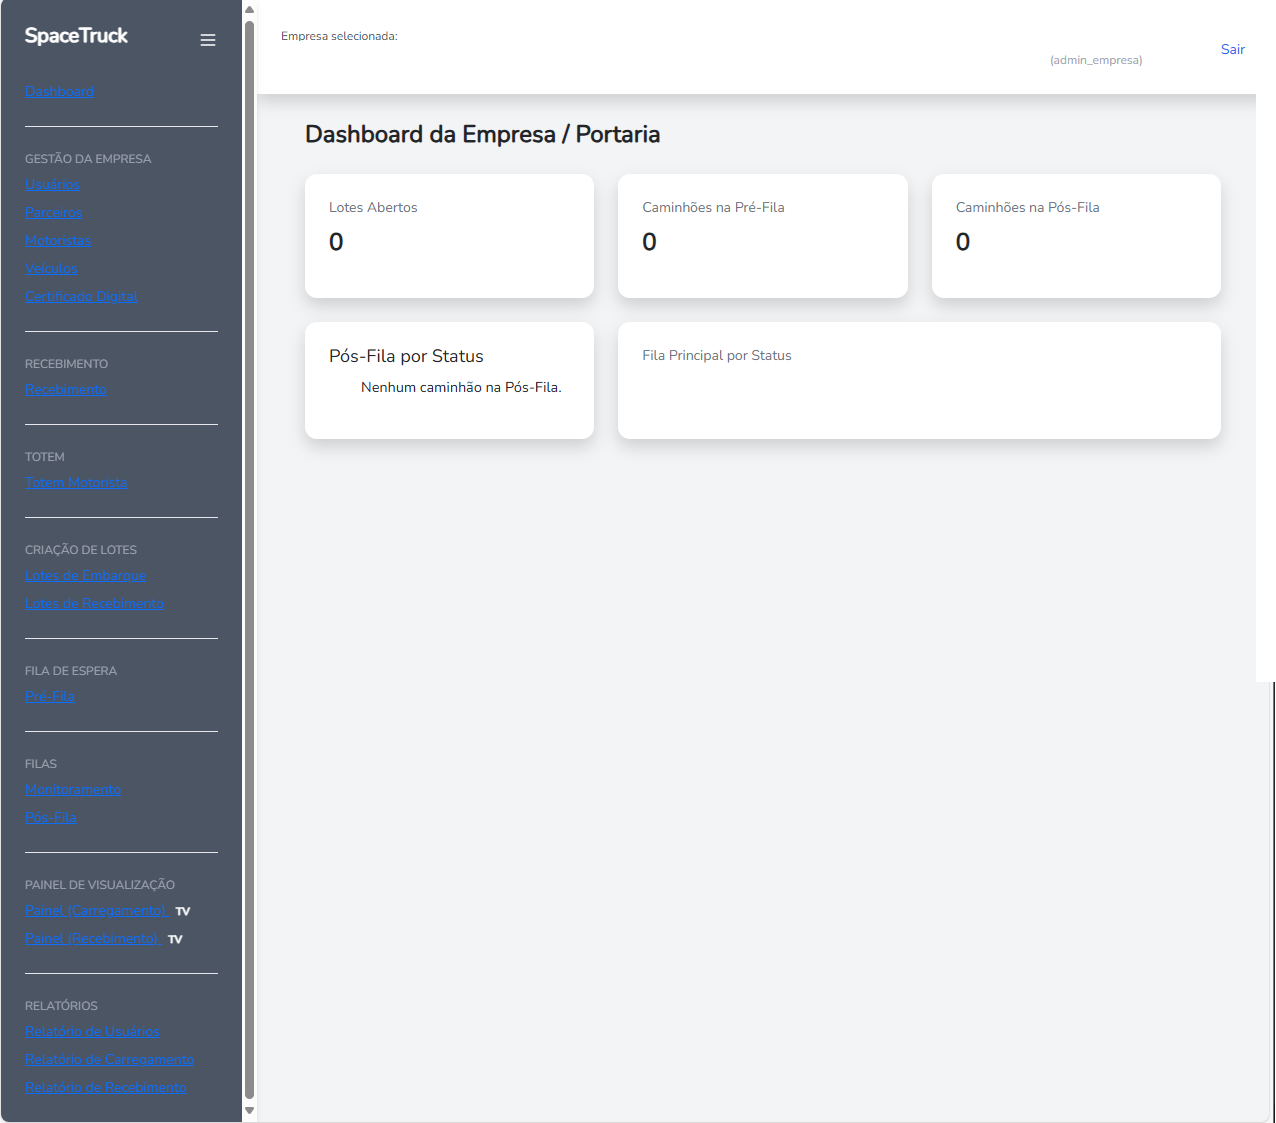Open Lotes de Embarque
1276x1123 pixels.
click(85, 575)
